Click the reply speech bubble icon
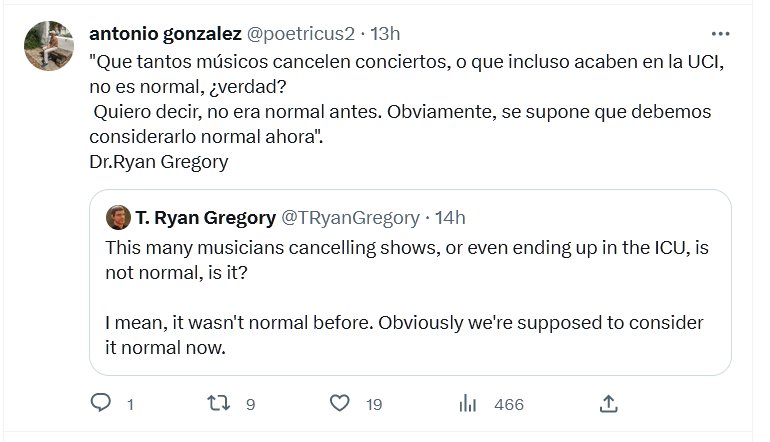The width and height of the screenshot is (770, 442). [x=101, y=404]
